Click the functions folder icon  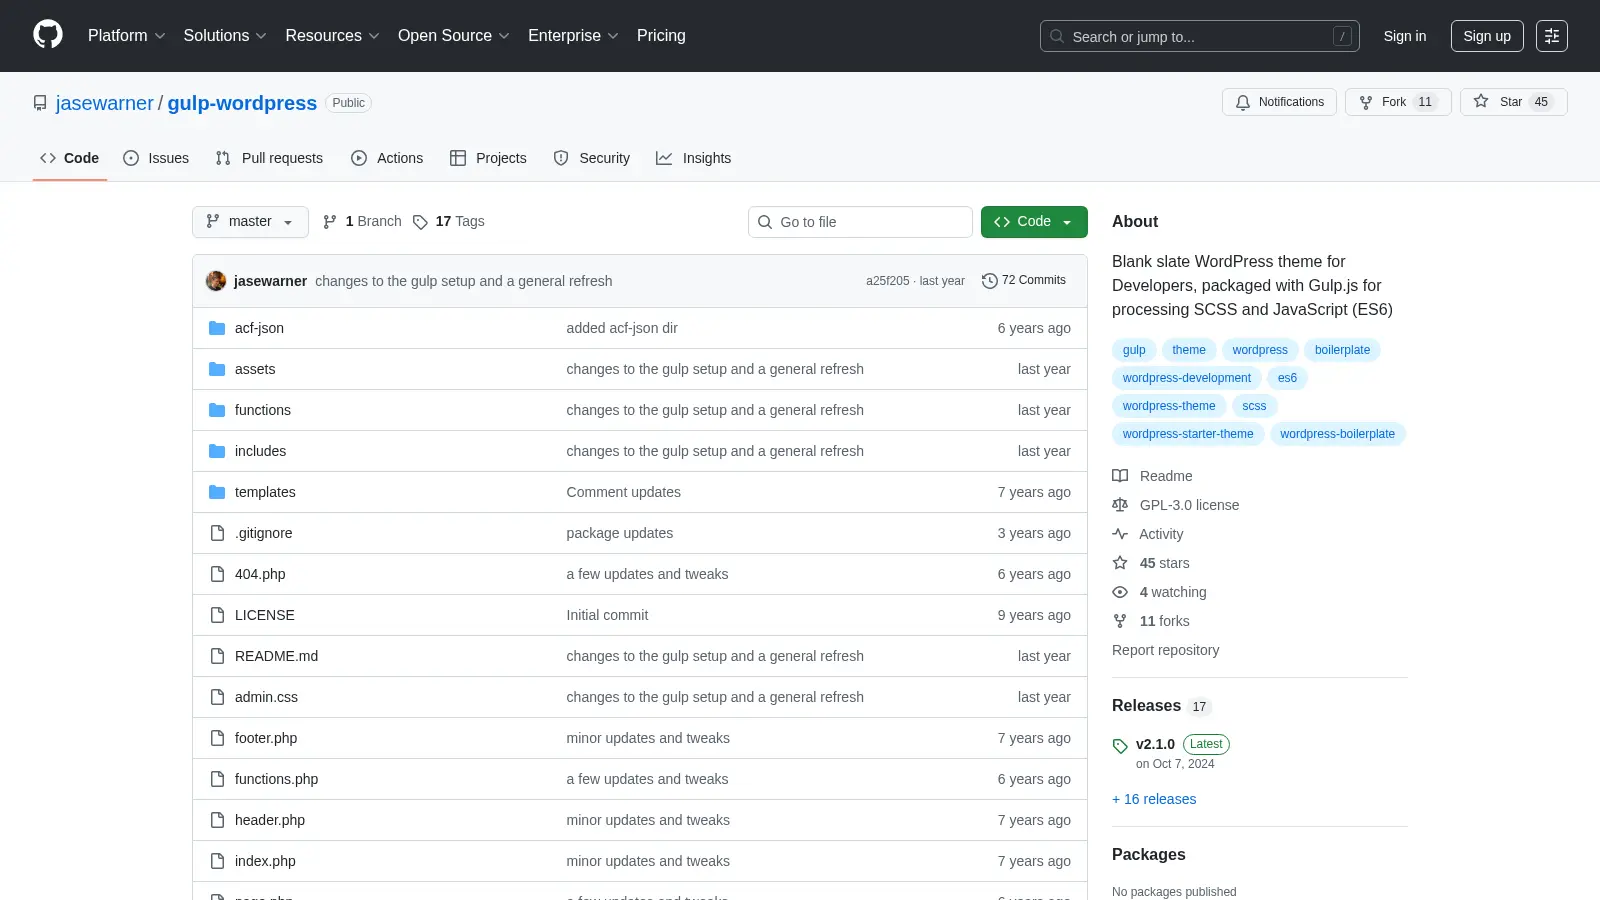click(x=217, y=410)
